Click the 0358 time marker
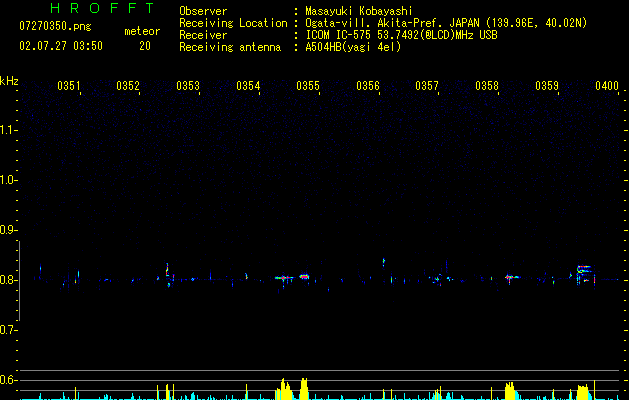This screenshot has width=629, height=400. pyautogui.click(x=487, y=86)
